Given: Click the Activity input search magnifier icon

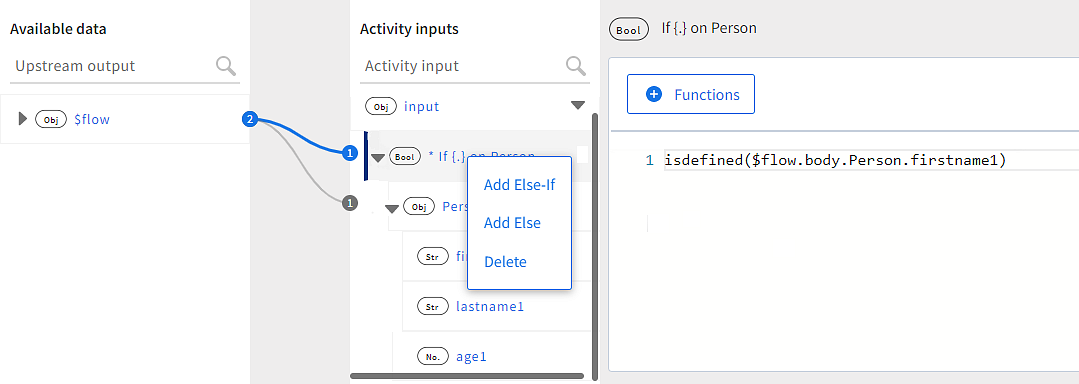Looking at the screenshot, I should coord(576,66).
